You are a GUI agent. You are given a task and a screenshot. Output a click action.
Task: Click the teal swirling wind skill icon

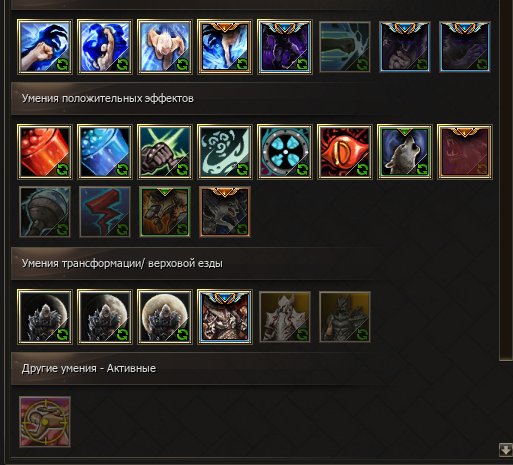click(x=225, y=152)
